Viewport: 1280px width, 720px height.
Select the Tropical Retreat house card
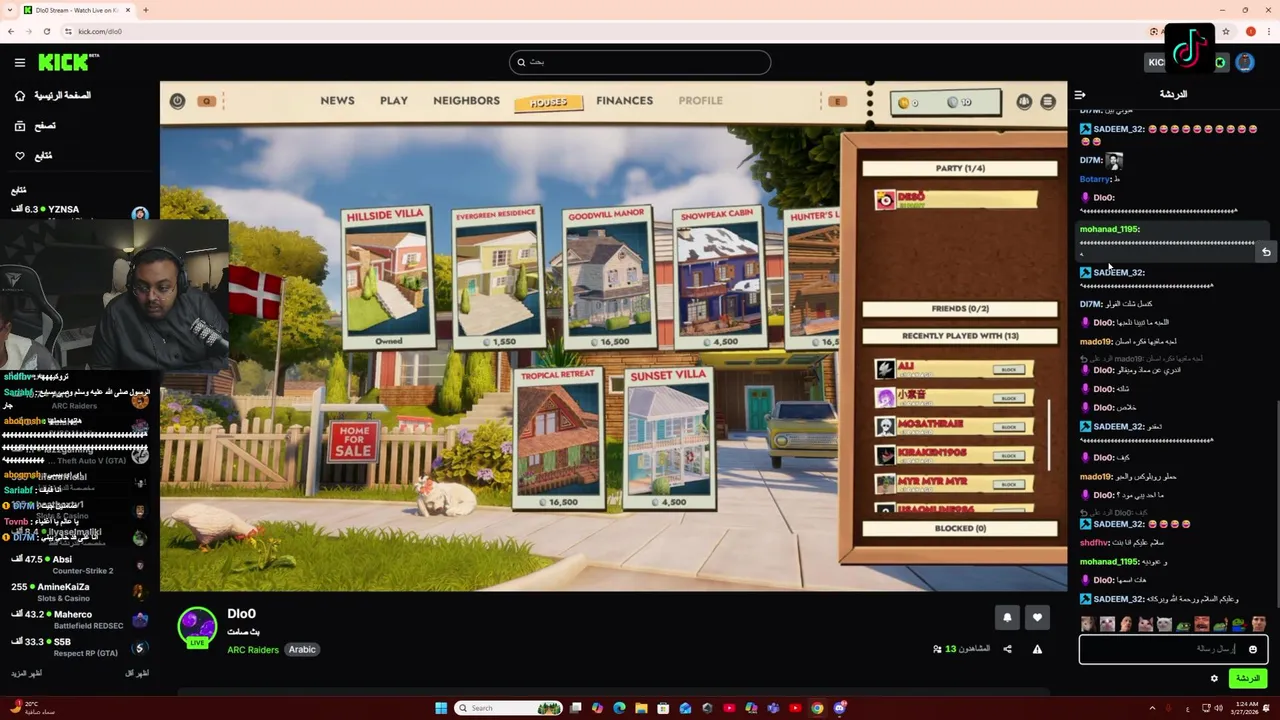coord(557,437)
